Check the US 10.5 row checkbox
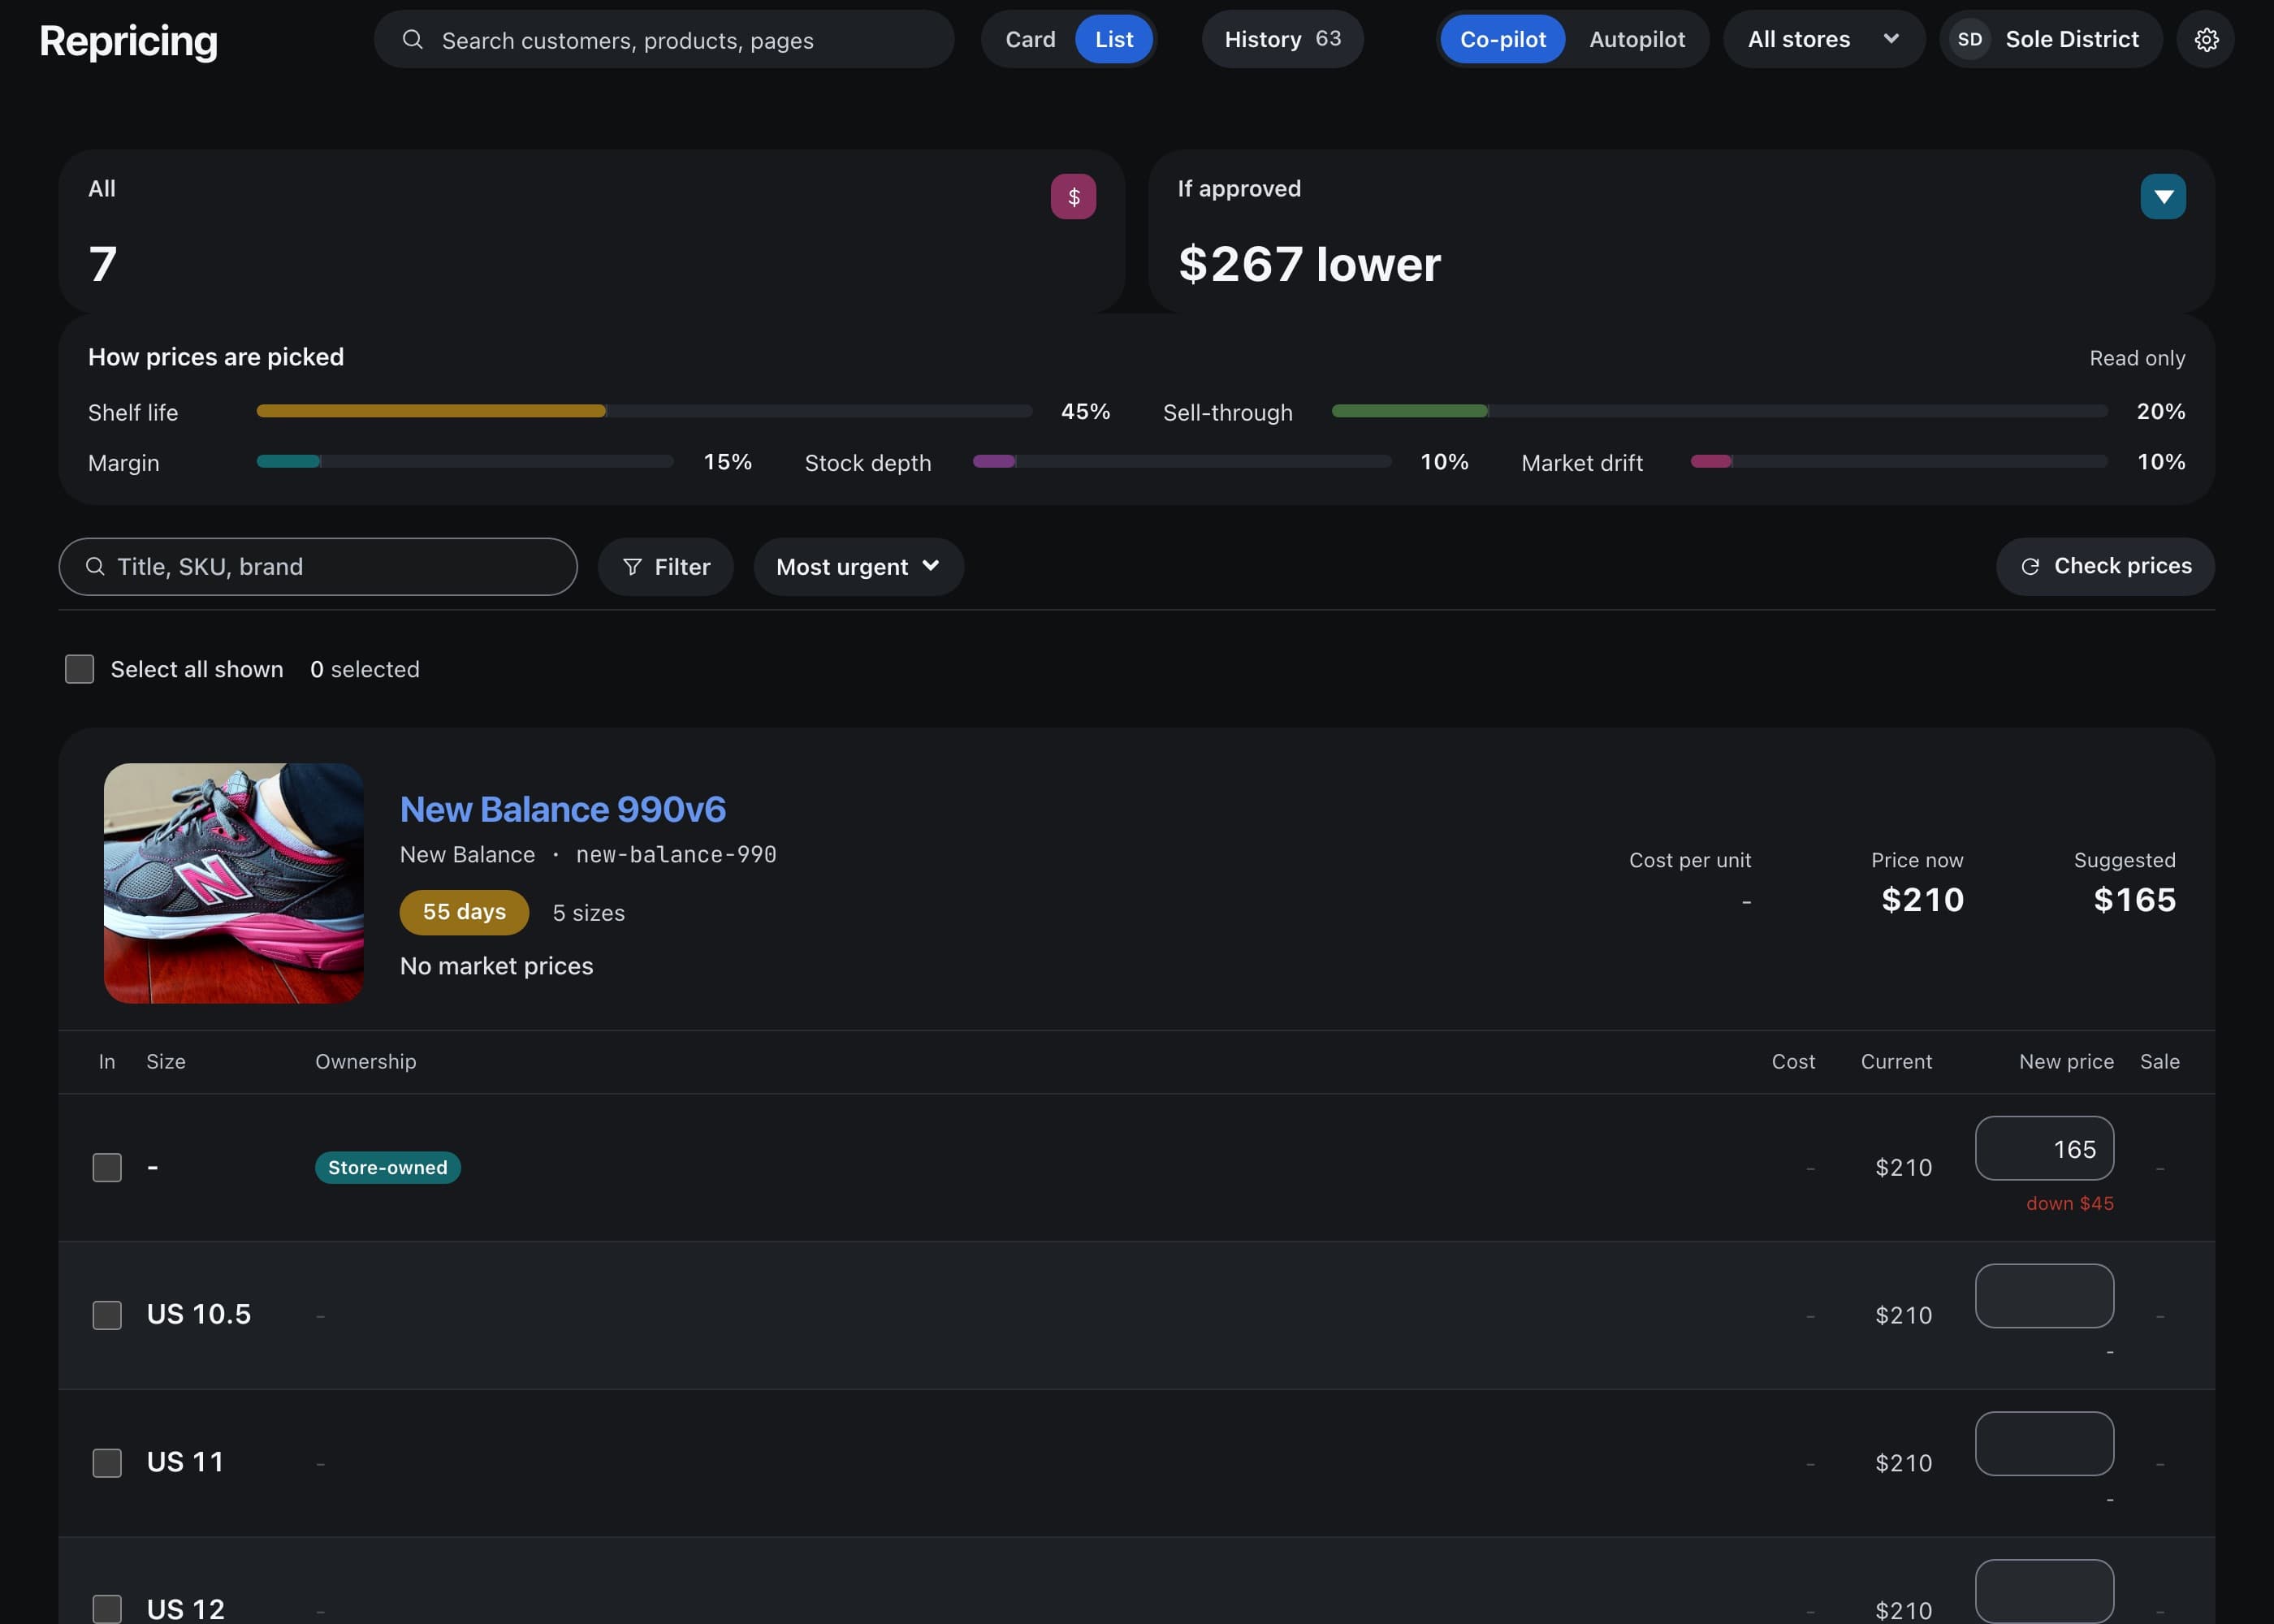Screen dimensions: 2274x1624 pos(107,1315)
